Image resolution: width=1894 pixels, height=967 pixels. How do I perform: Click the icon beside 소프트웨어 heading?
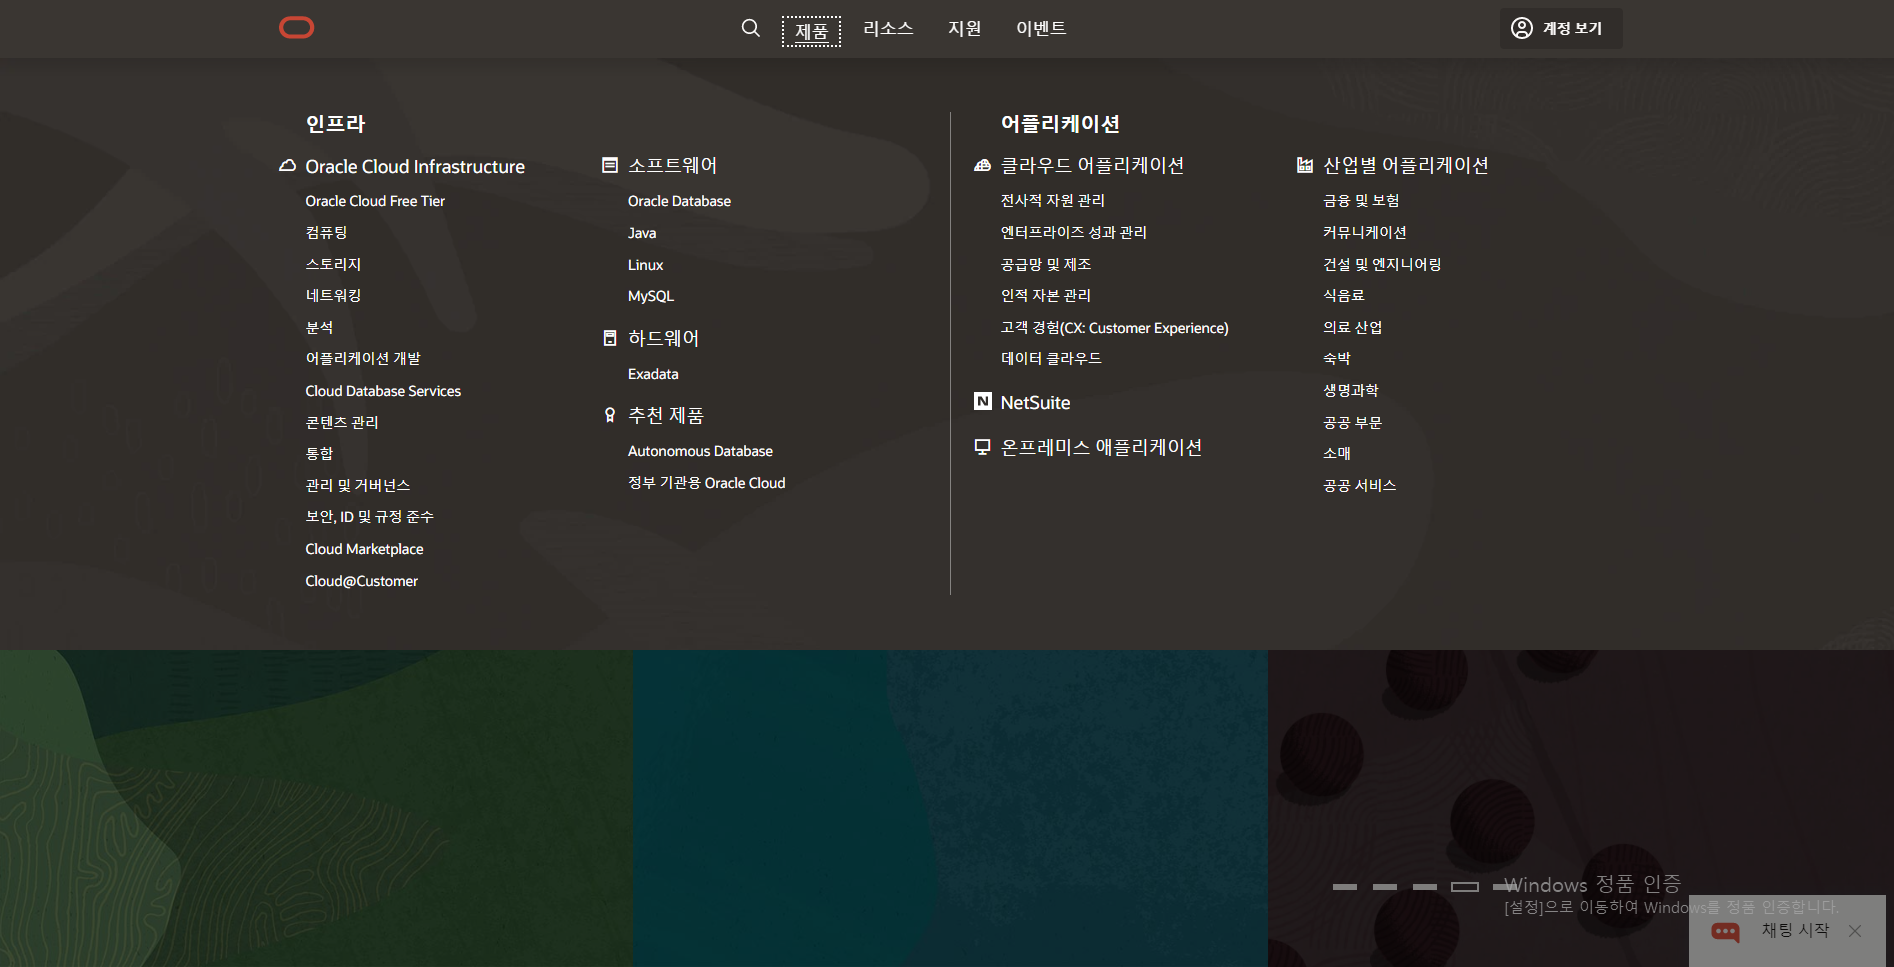[x=610, y=165]
